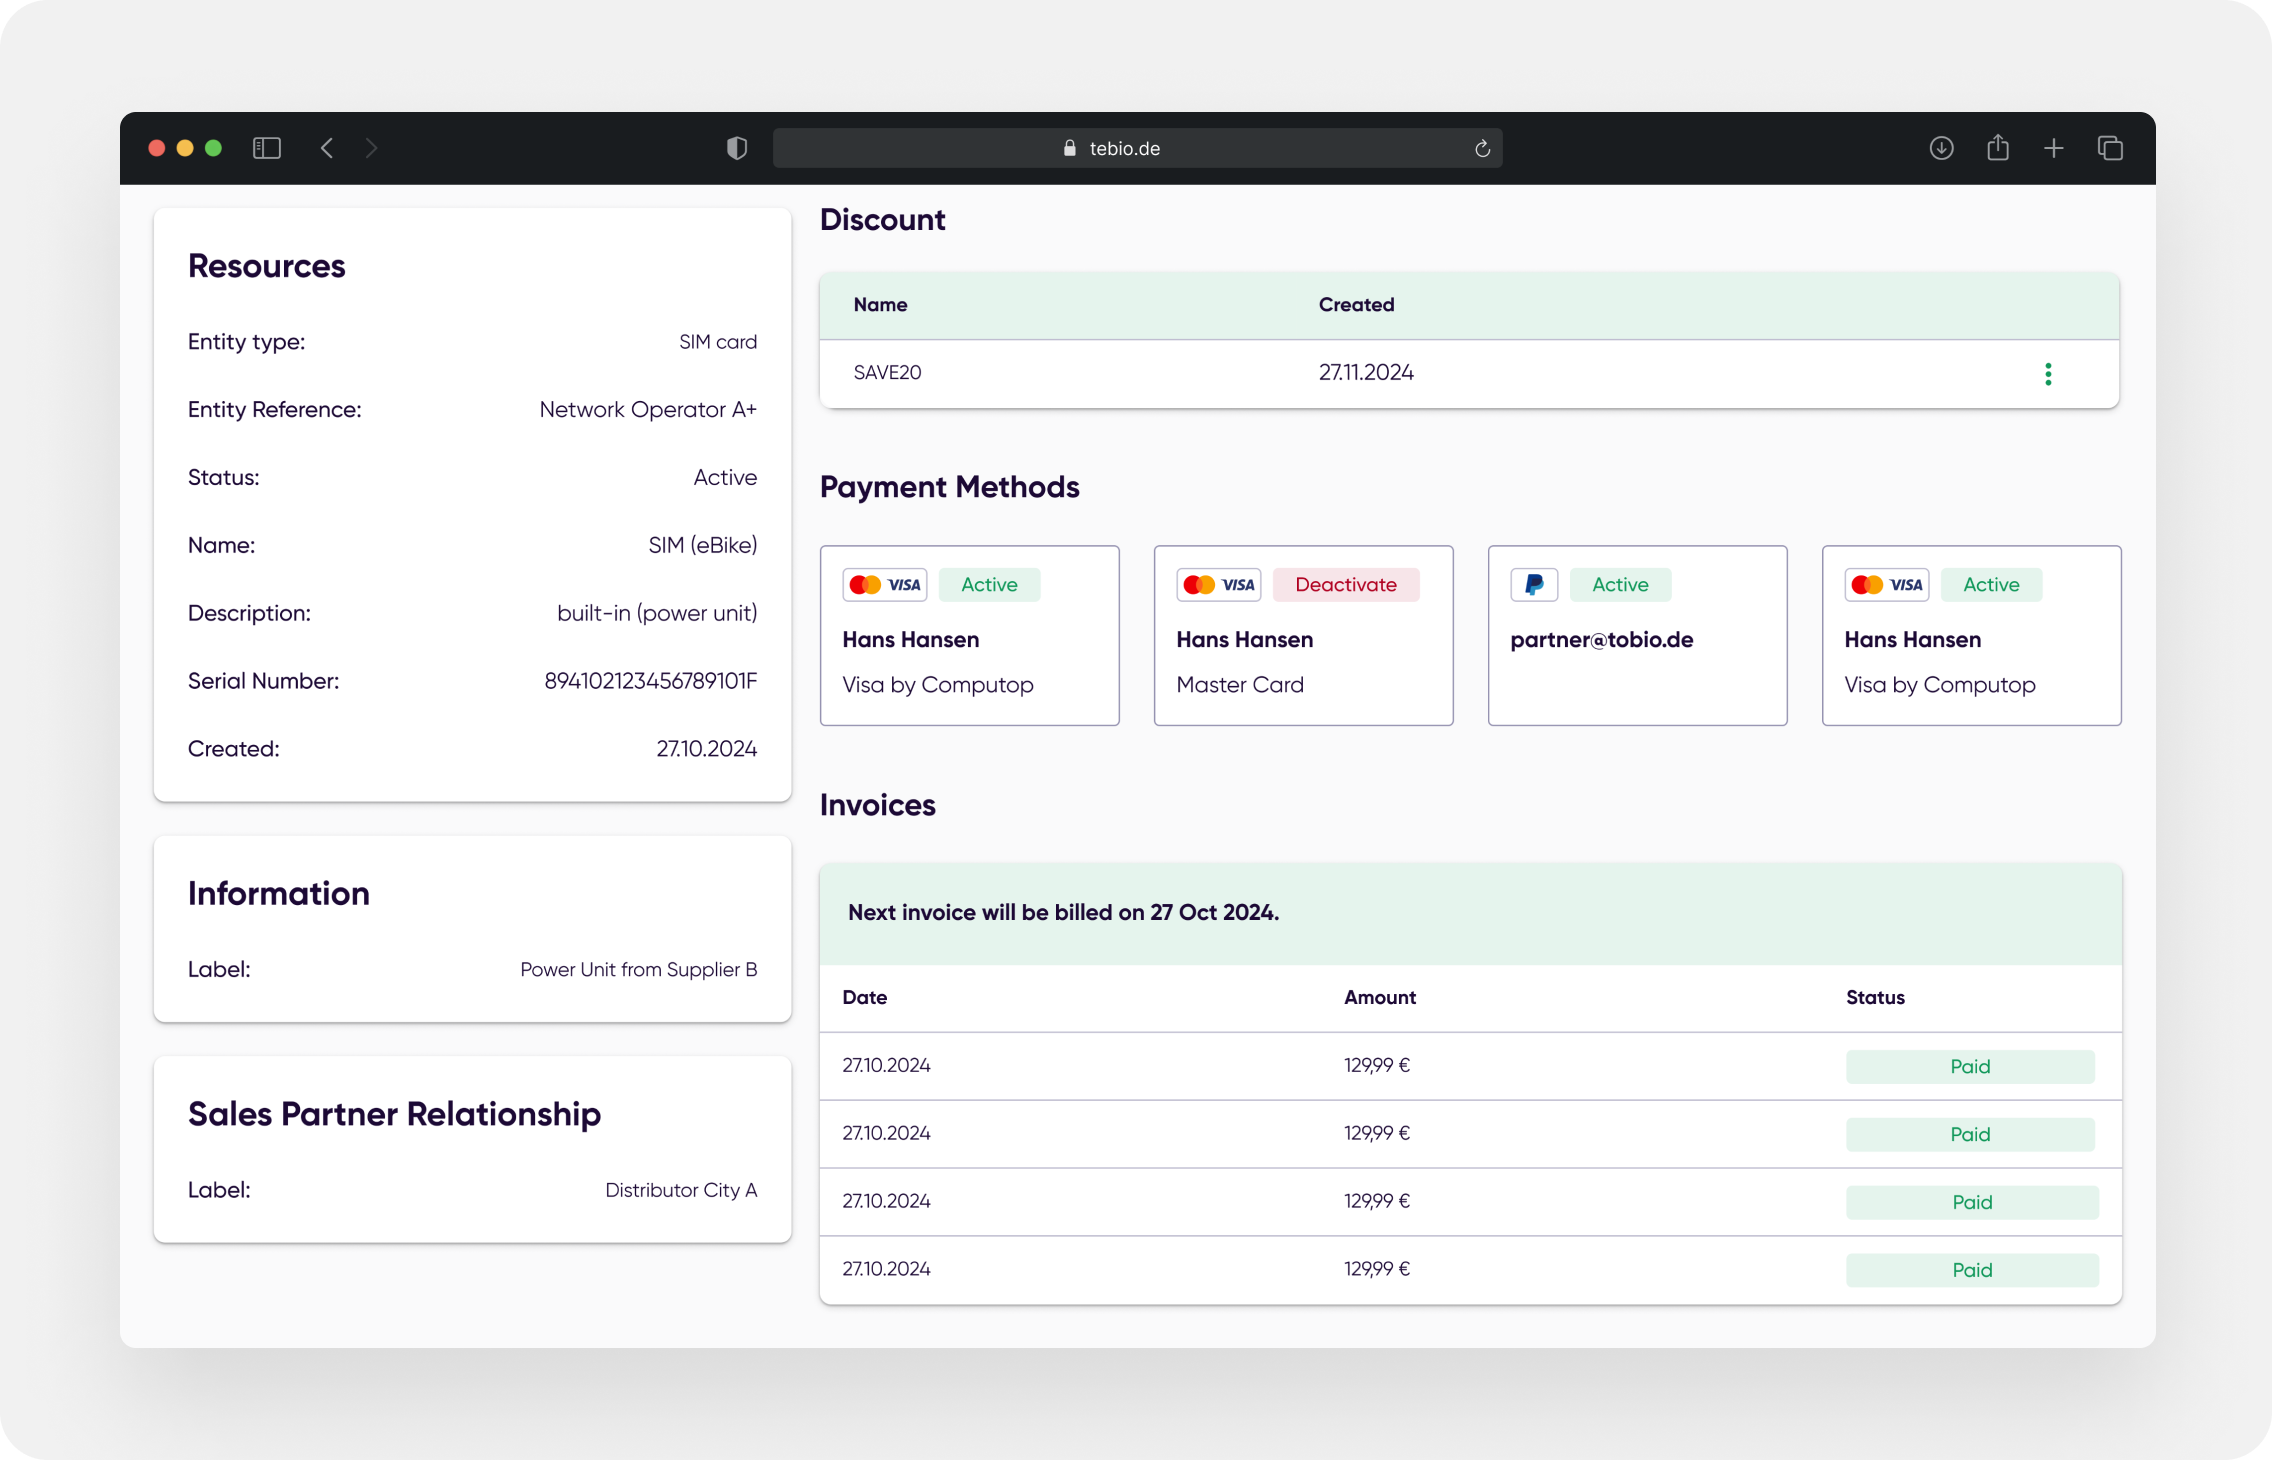2272x1460 pixels.
Task: Open the downloads icon in the toolbar
Action: (x=1941, y=148)
